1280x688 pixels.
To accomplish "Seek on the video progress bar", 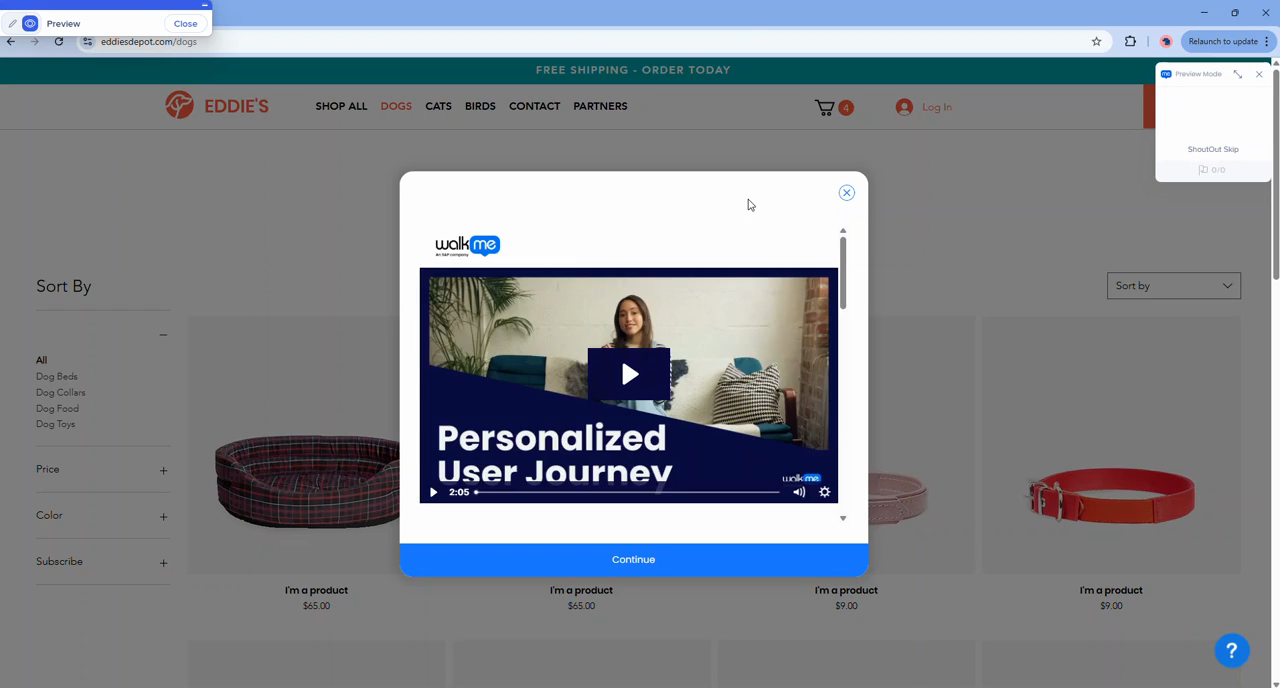I will 626,492.
